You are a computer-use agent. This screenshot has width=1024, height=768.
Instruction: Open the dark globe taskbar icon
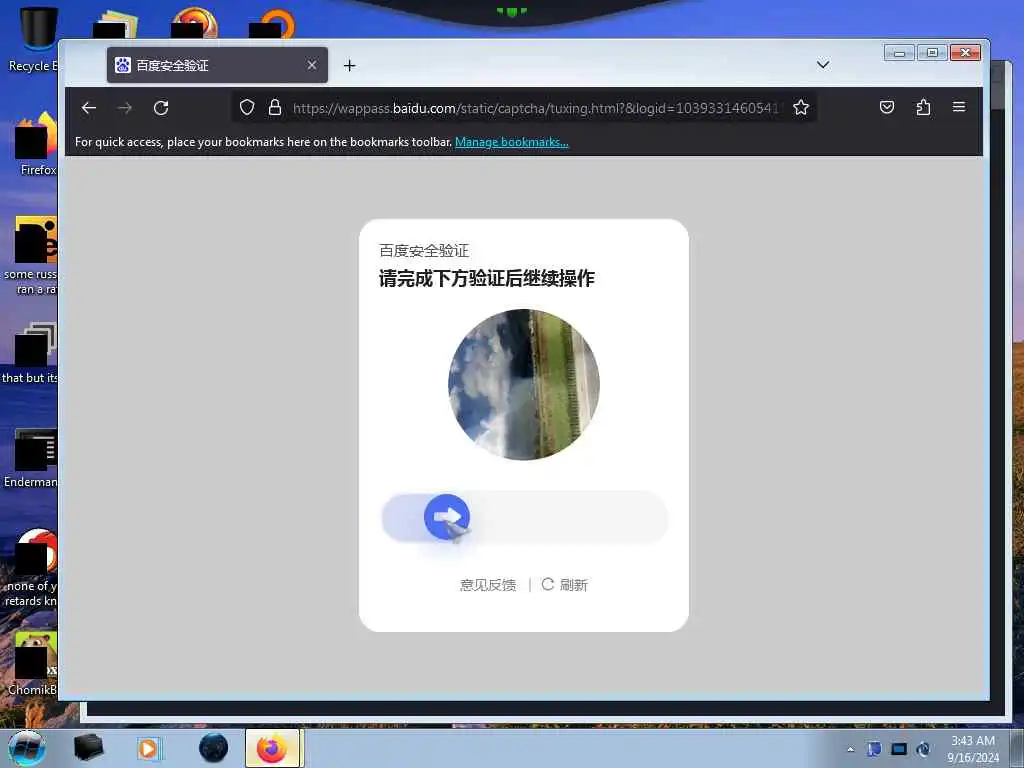pos(214,748)
